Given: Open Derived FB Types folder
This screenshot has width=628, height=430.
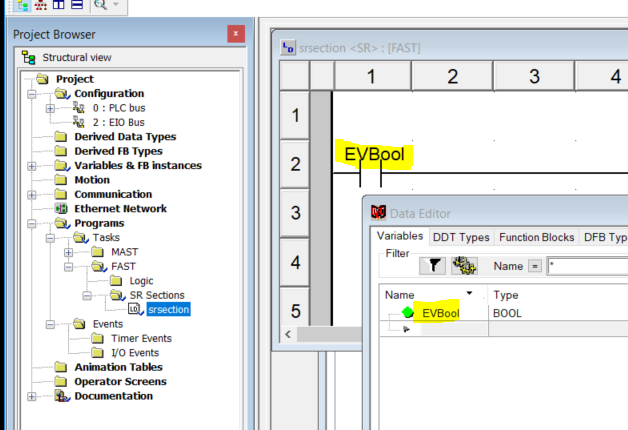Looking at the screenshot, I should (x=118, y=151).
